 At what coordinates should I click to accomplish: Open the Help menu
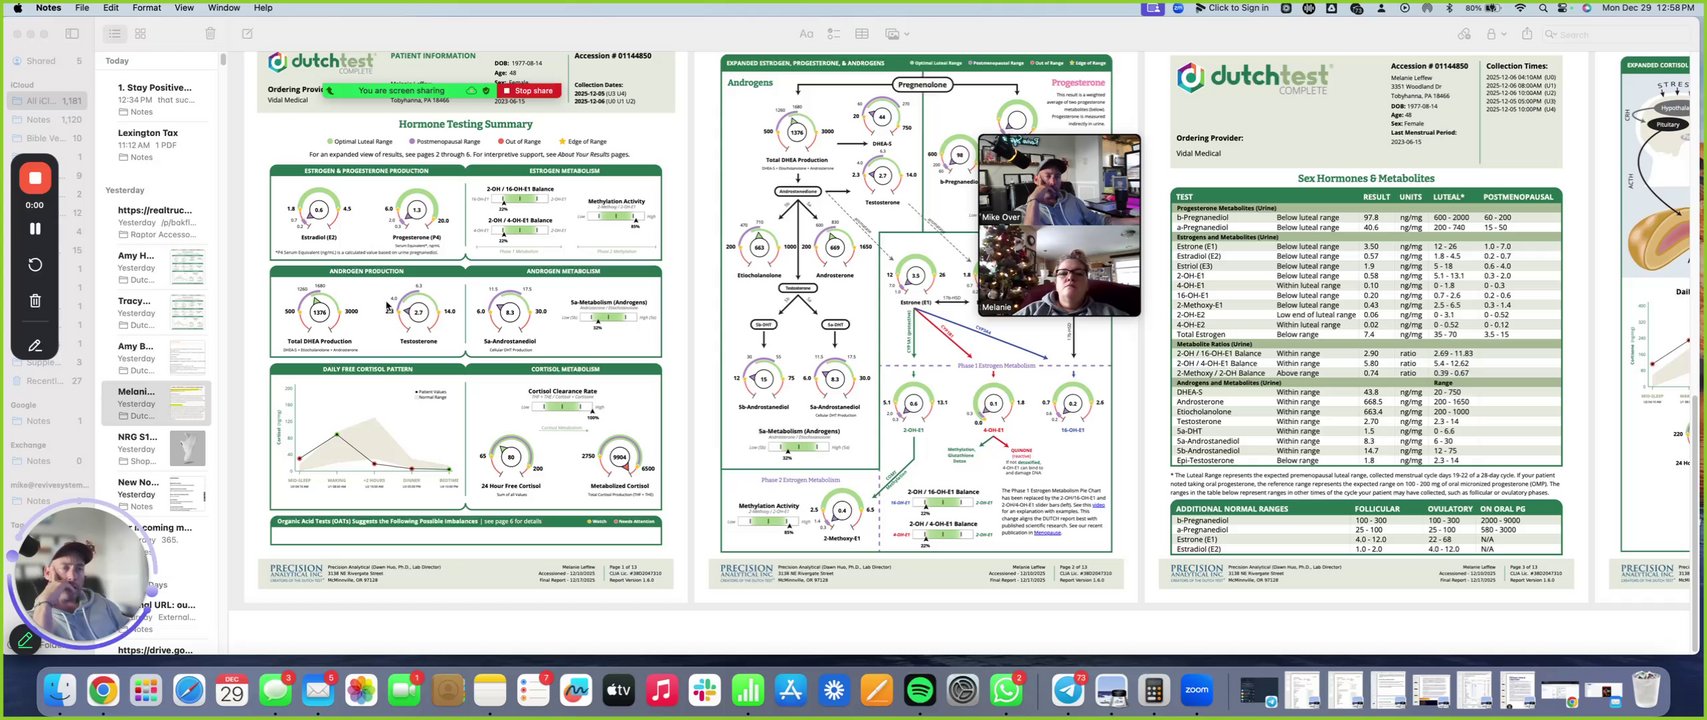point(263,8)
